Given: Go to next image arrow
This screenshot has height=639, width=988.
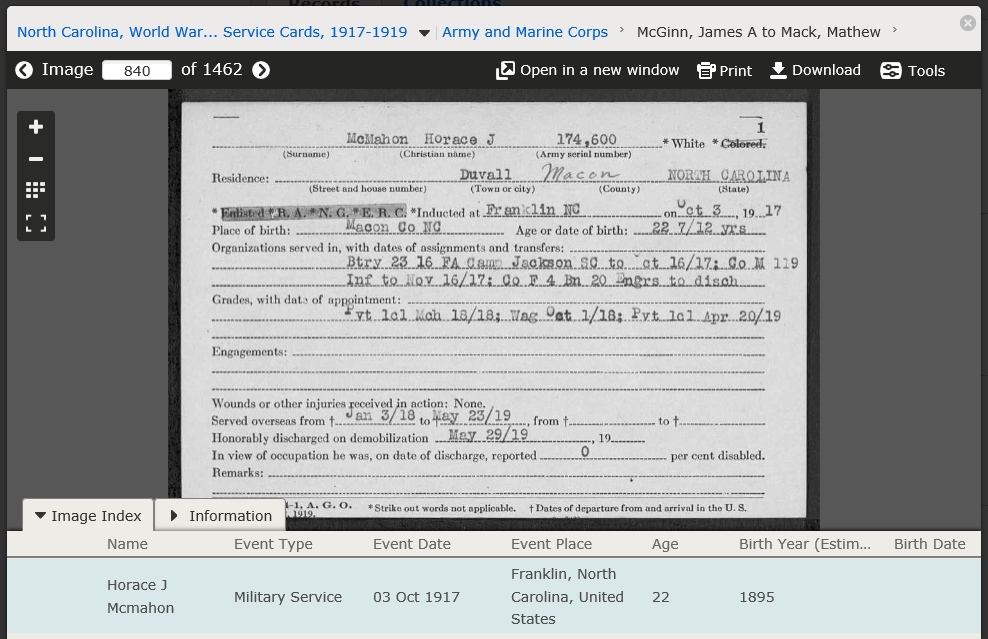Looking at the screenshot, I should click(261, 70).
